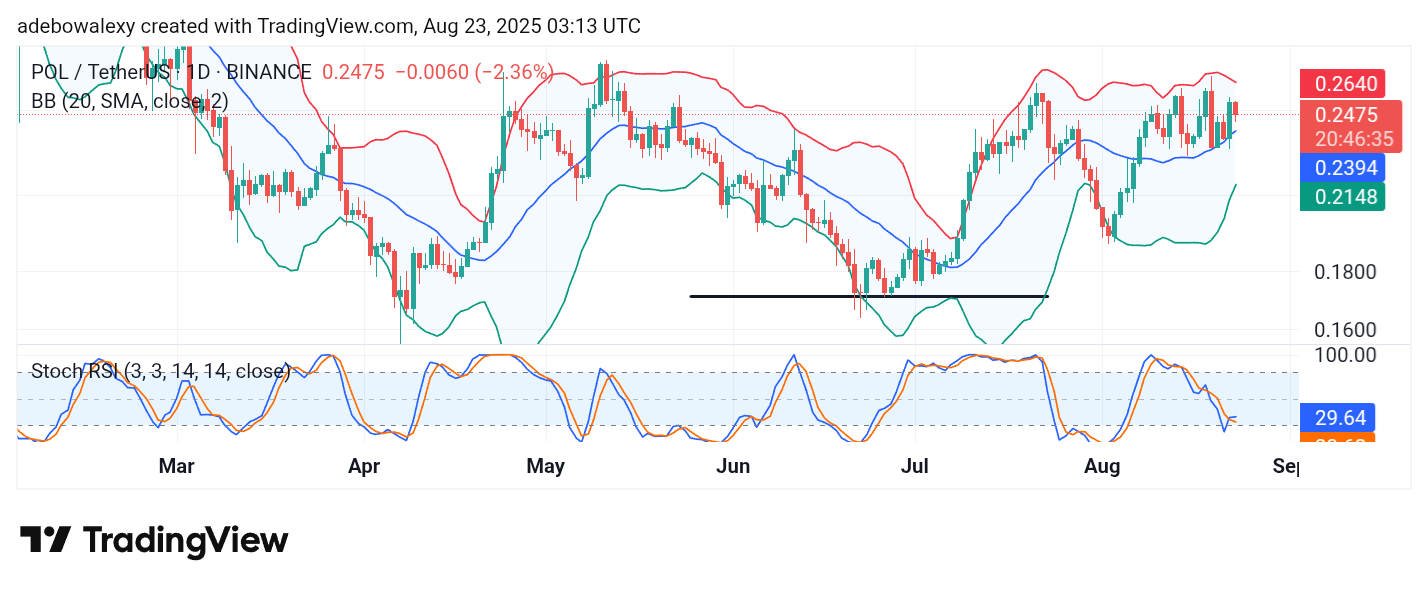Click the Jun date axis label

[733, 466]
